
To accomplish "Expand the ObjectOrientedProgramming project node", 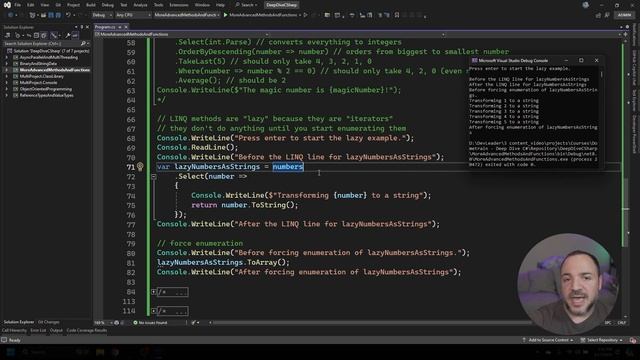I will pos(7,89).
